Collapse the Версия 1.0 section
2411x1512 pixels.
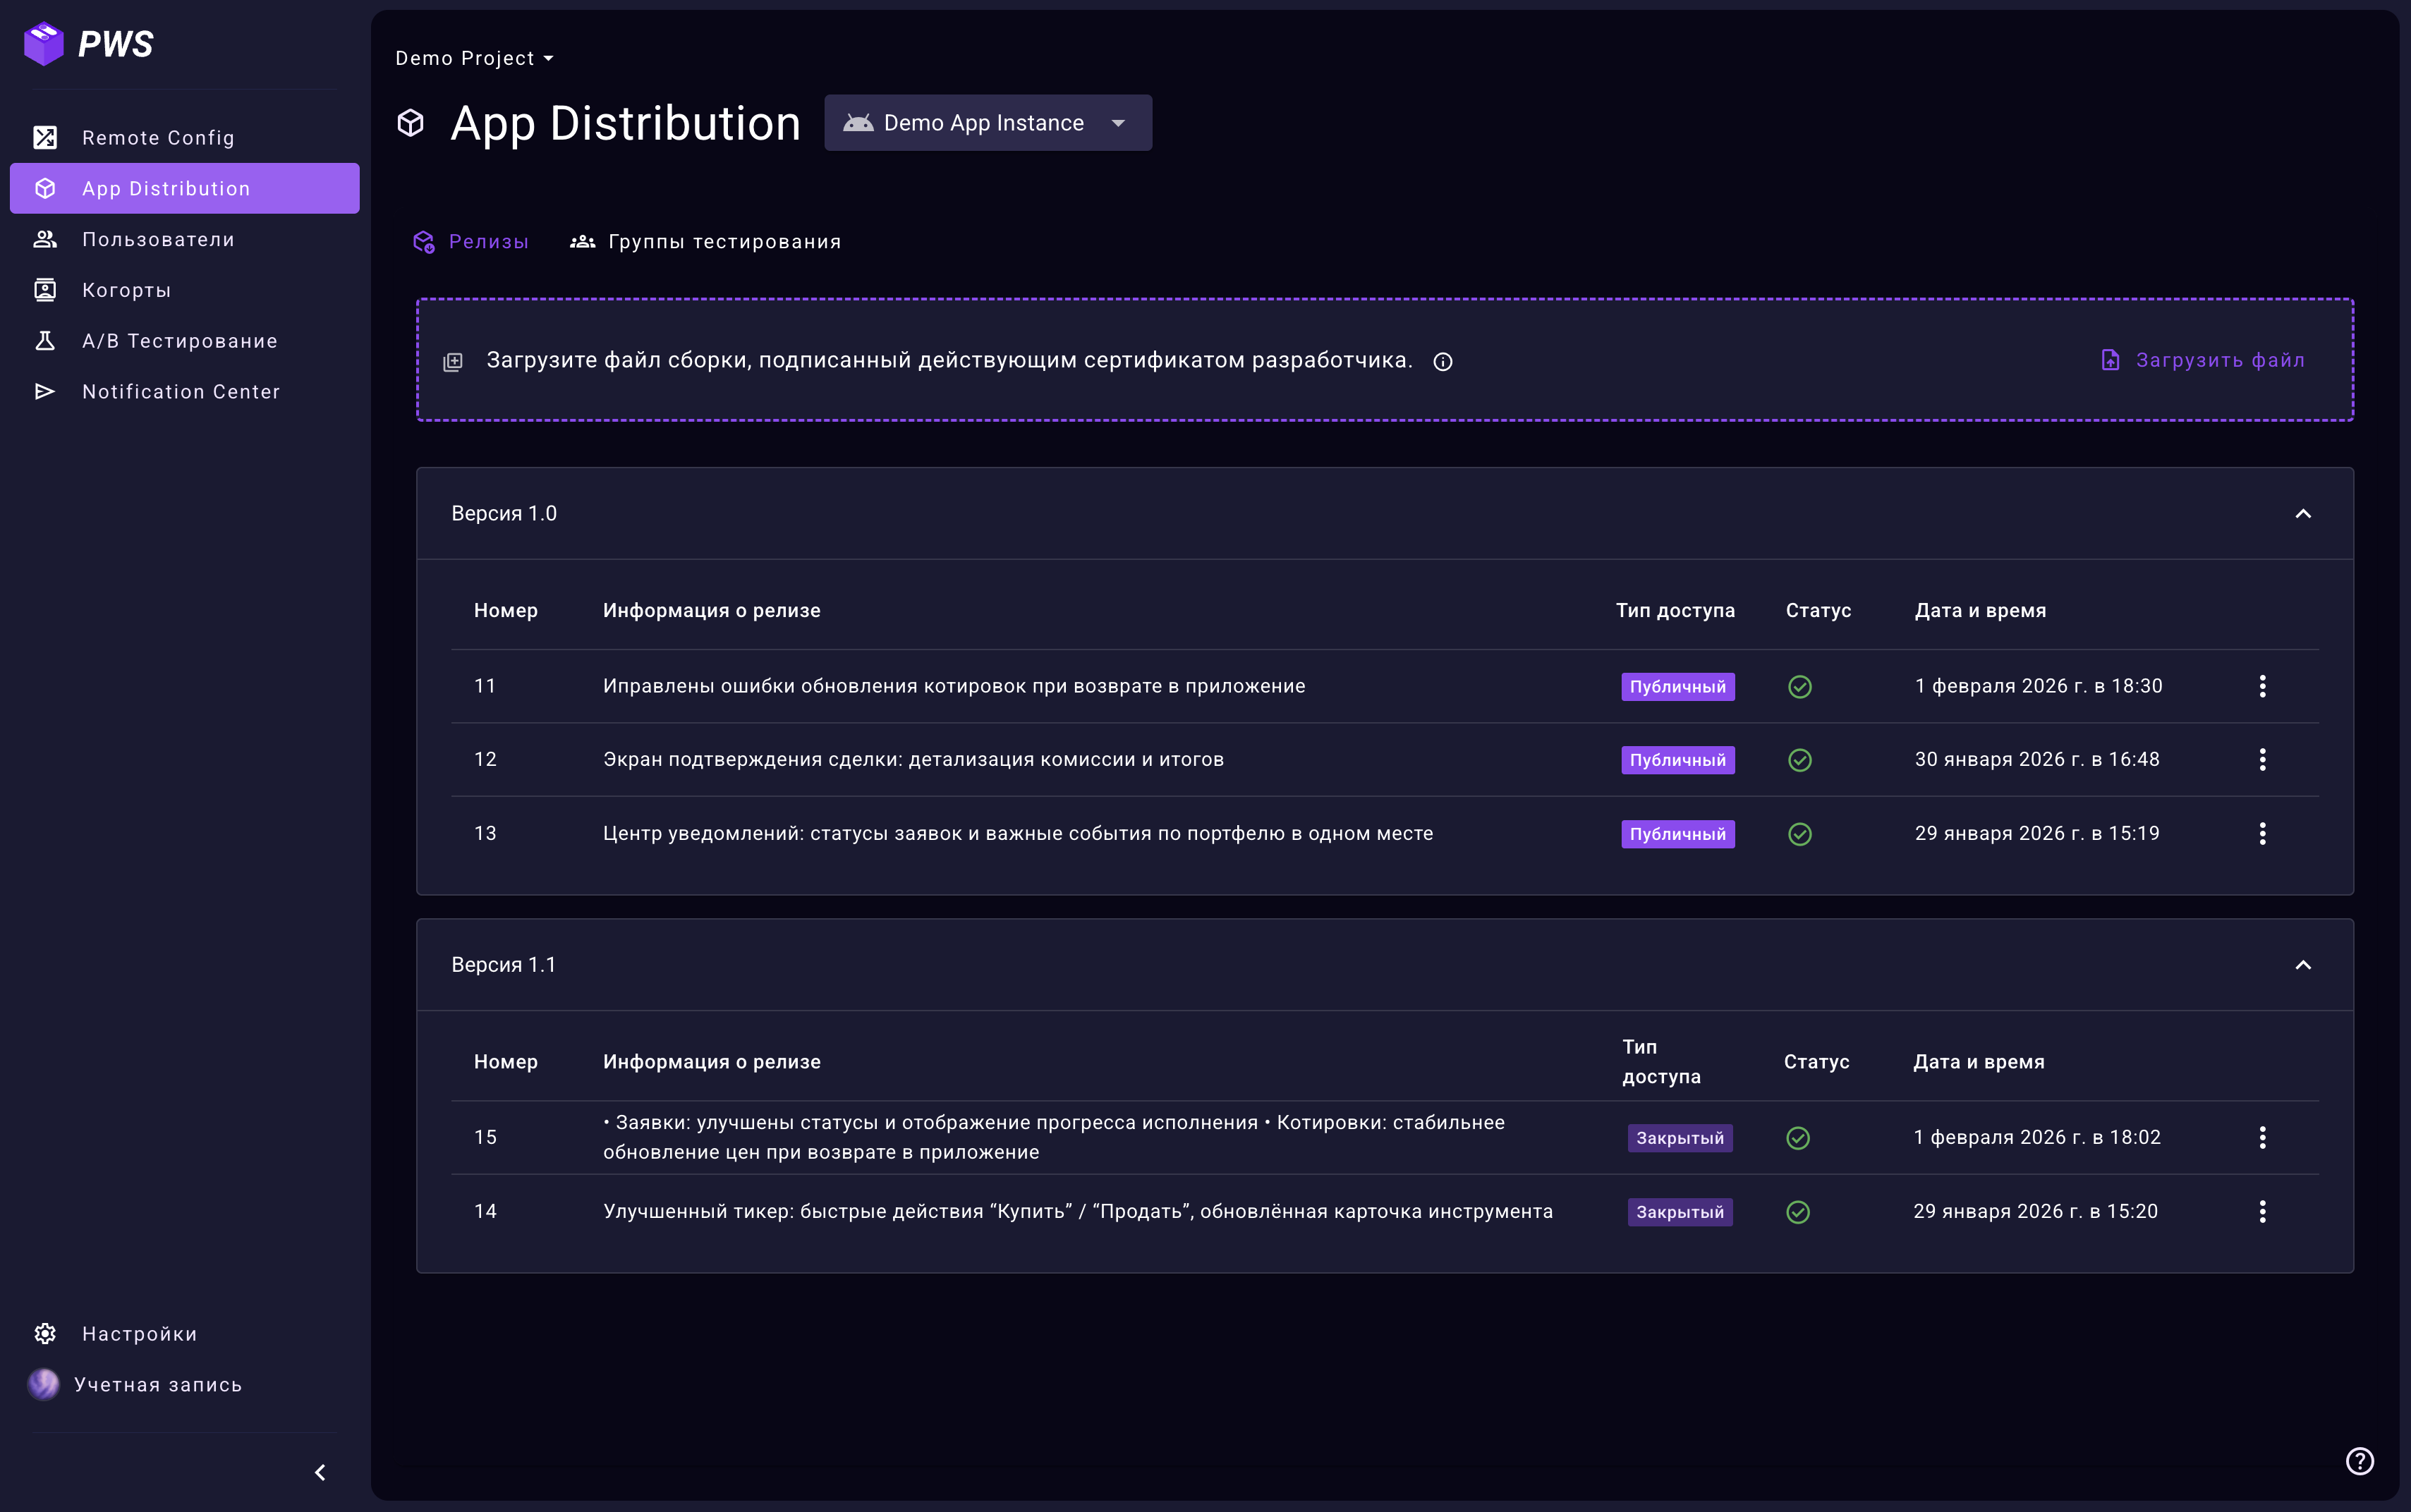(2303, 514)
